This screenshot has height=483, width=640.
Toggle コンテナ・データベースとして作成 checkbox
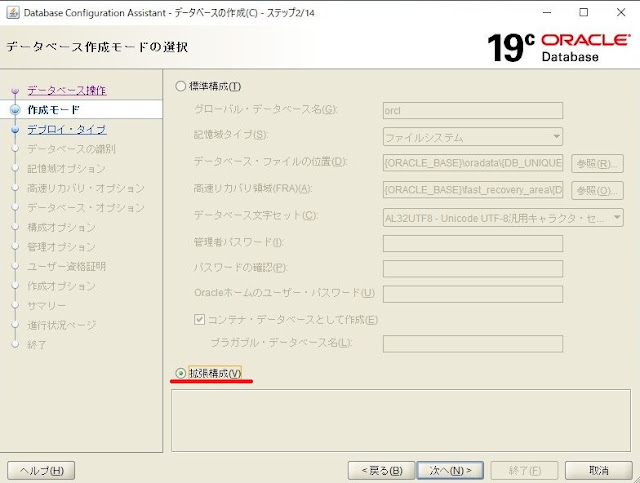[199, 319]
